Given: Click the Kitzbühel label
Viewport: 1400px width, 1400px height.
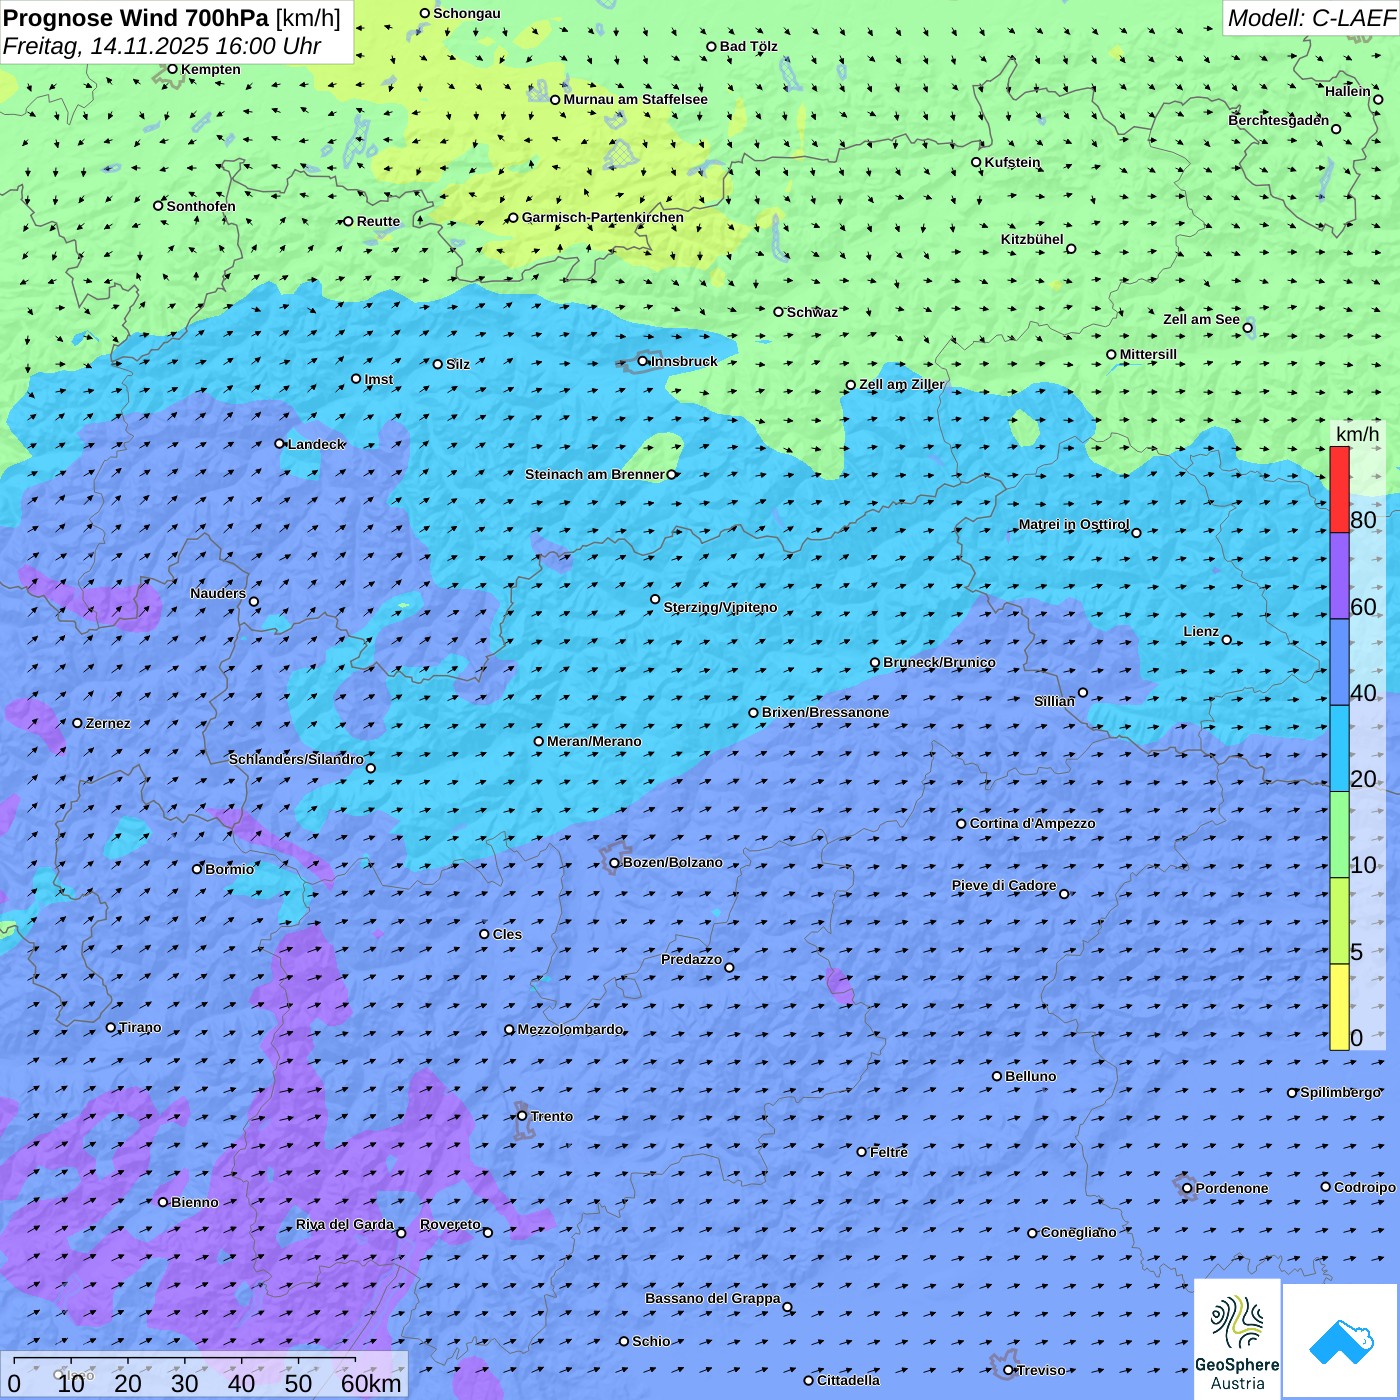Looking at the screenshot, I should pyautogui.click(x=1032, y=239).
